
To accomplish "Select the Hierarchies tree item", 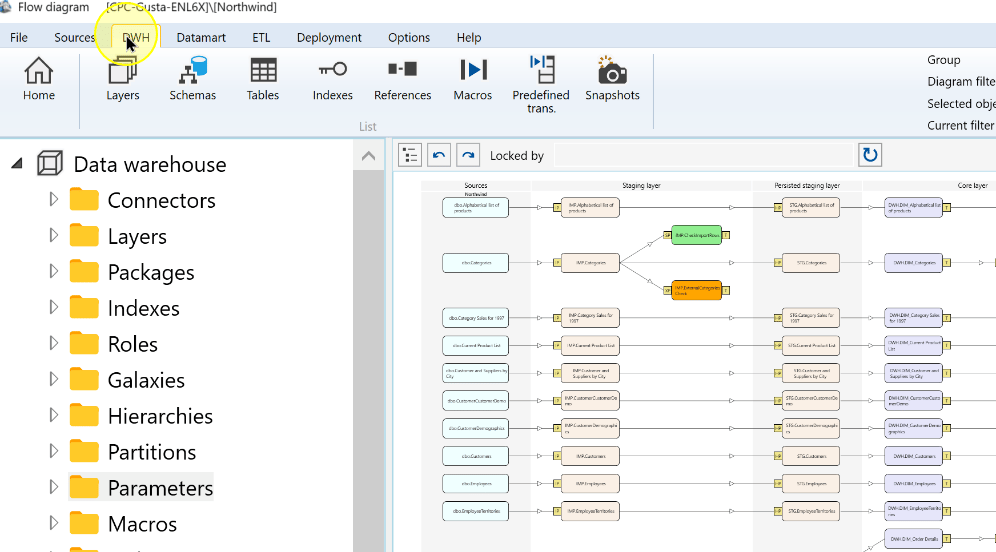I will [160, 415].
